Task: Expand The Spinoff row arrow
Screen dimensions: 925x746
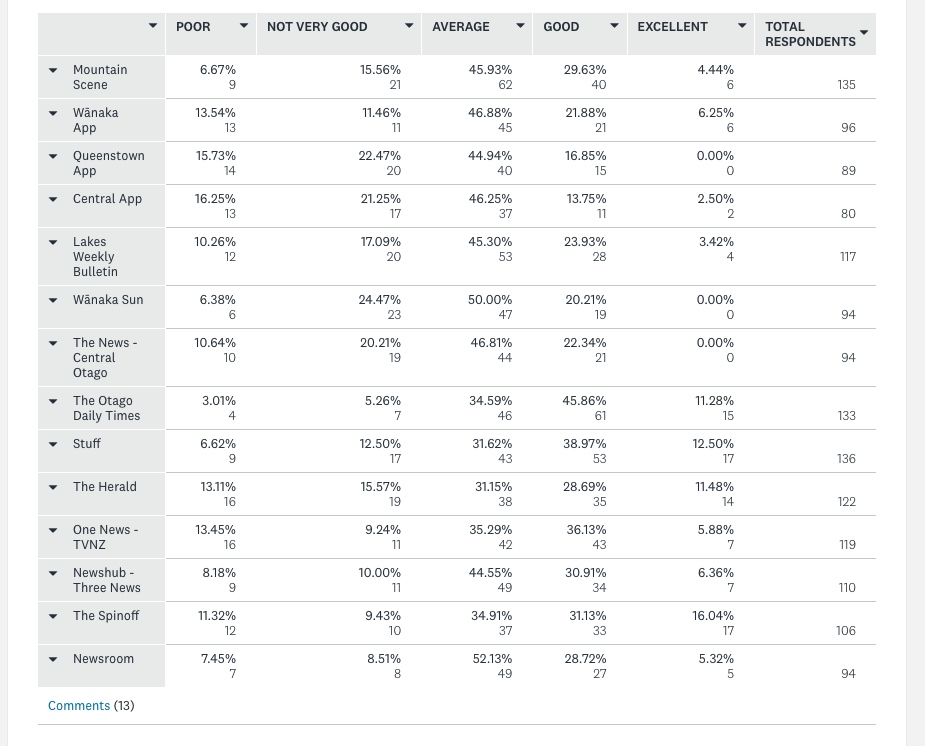Action: click(53, 616)
